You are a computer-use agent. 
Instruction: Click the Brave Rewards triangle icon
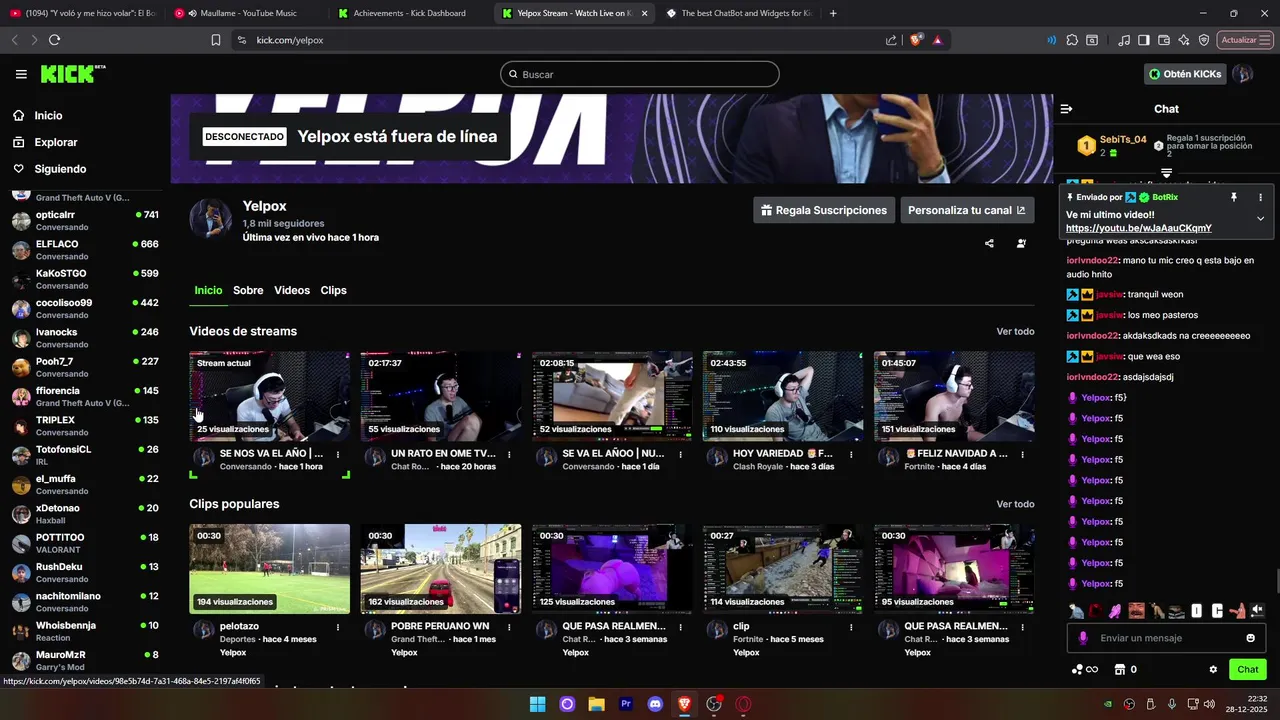pos(937,40)
